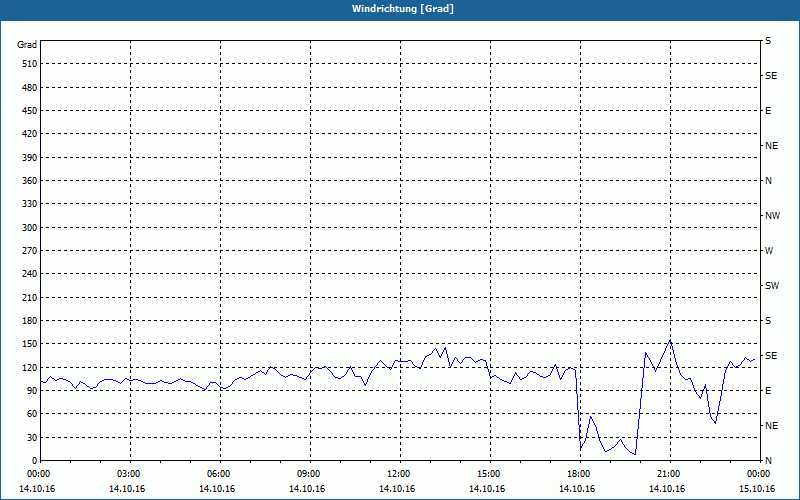Select the 240 degree axis label

click(30, 274)
